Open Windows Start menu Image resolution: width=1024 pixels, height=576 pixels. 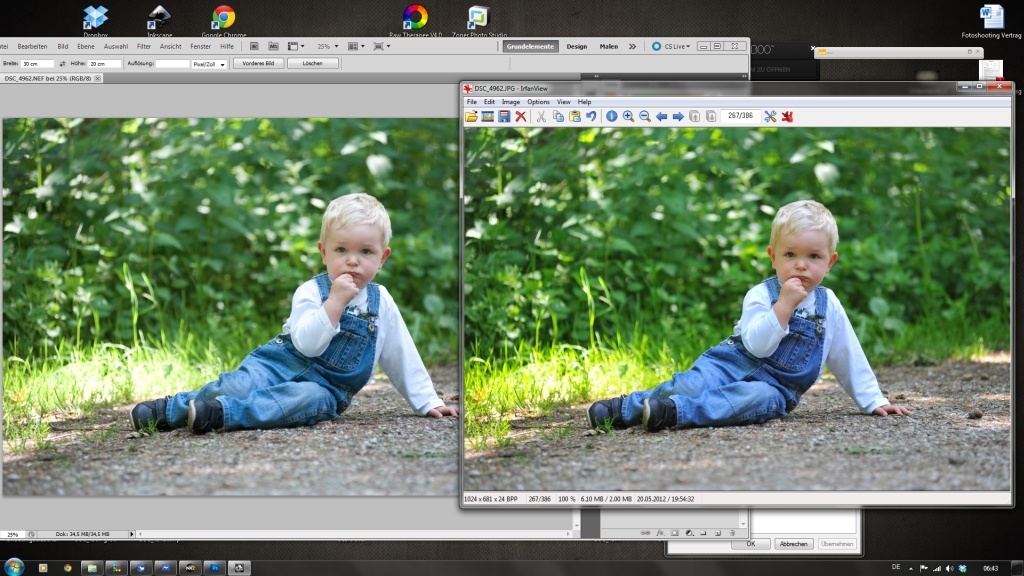coord(14,566)
